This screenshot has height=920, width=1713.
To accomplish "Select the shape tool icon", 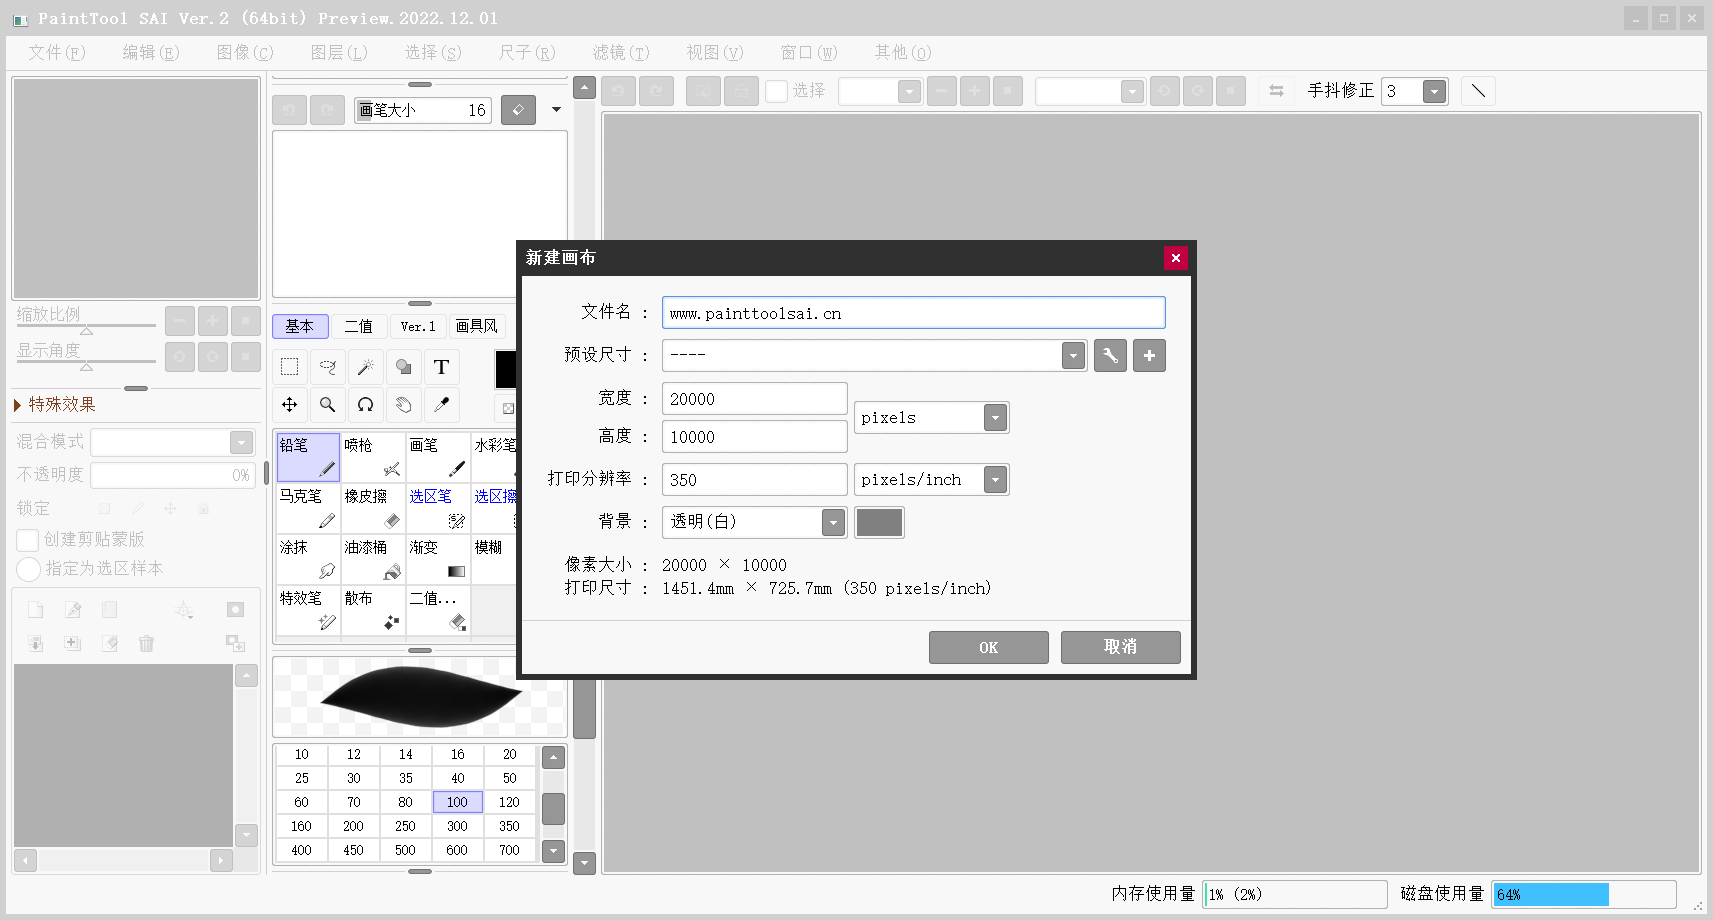I will (403, 367).
